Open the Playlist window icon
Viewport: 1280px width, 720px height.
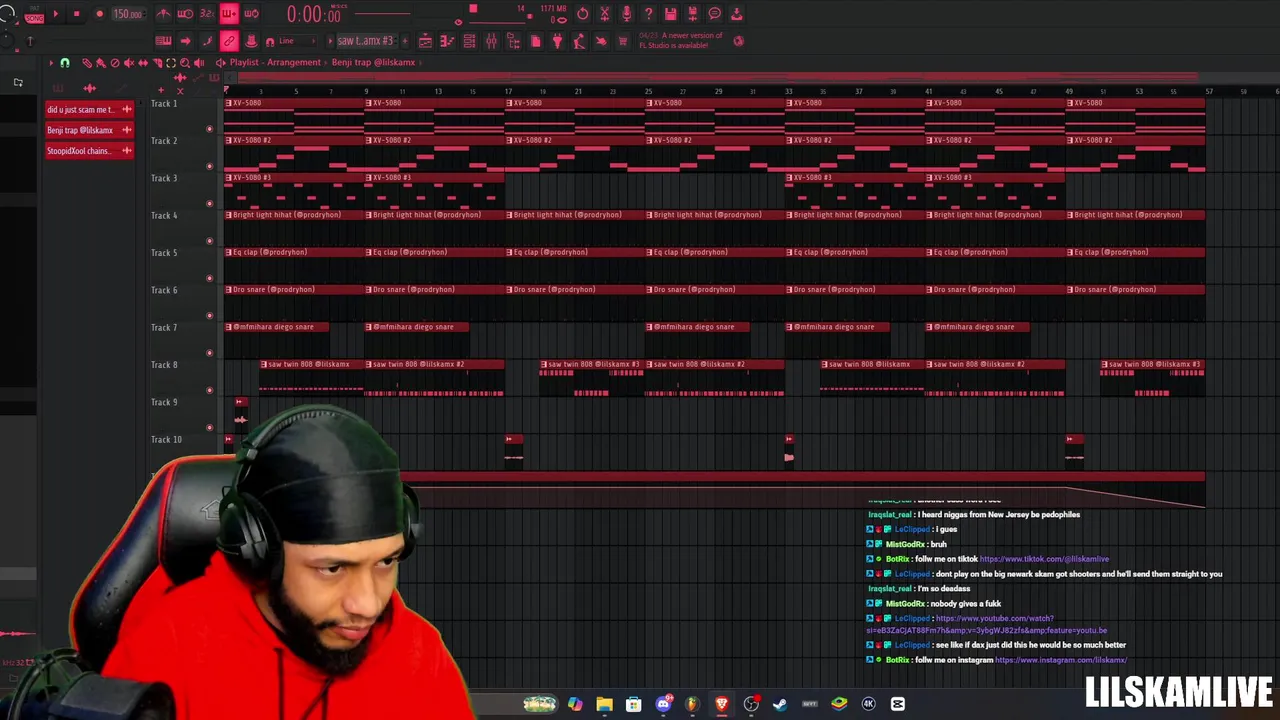pos(425,41)
